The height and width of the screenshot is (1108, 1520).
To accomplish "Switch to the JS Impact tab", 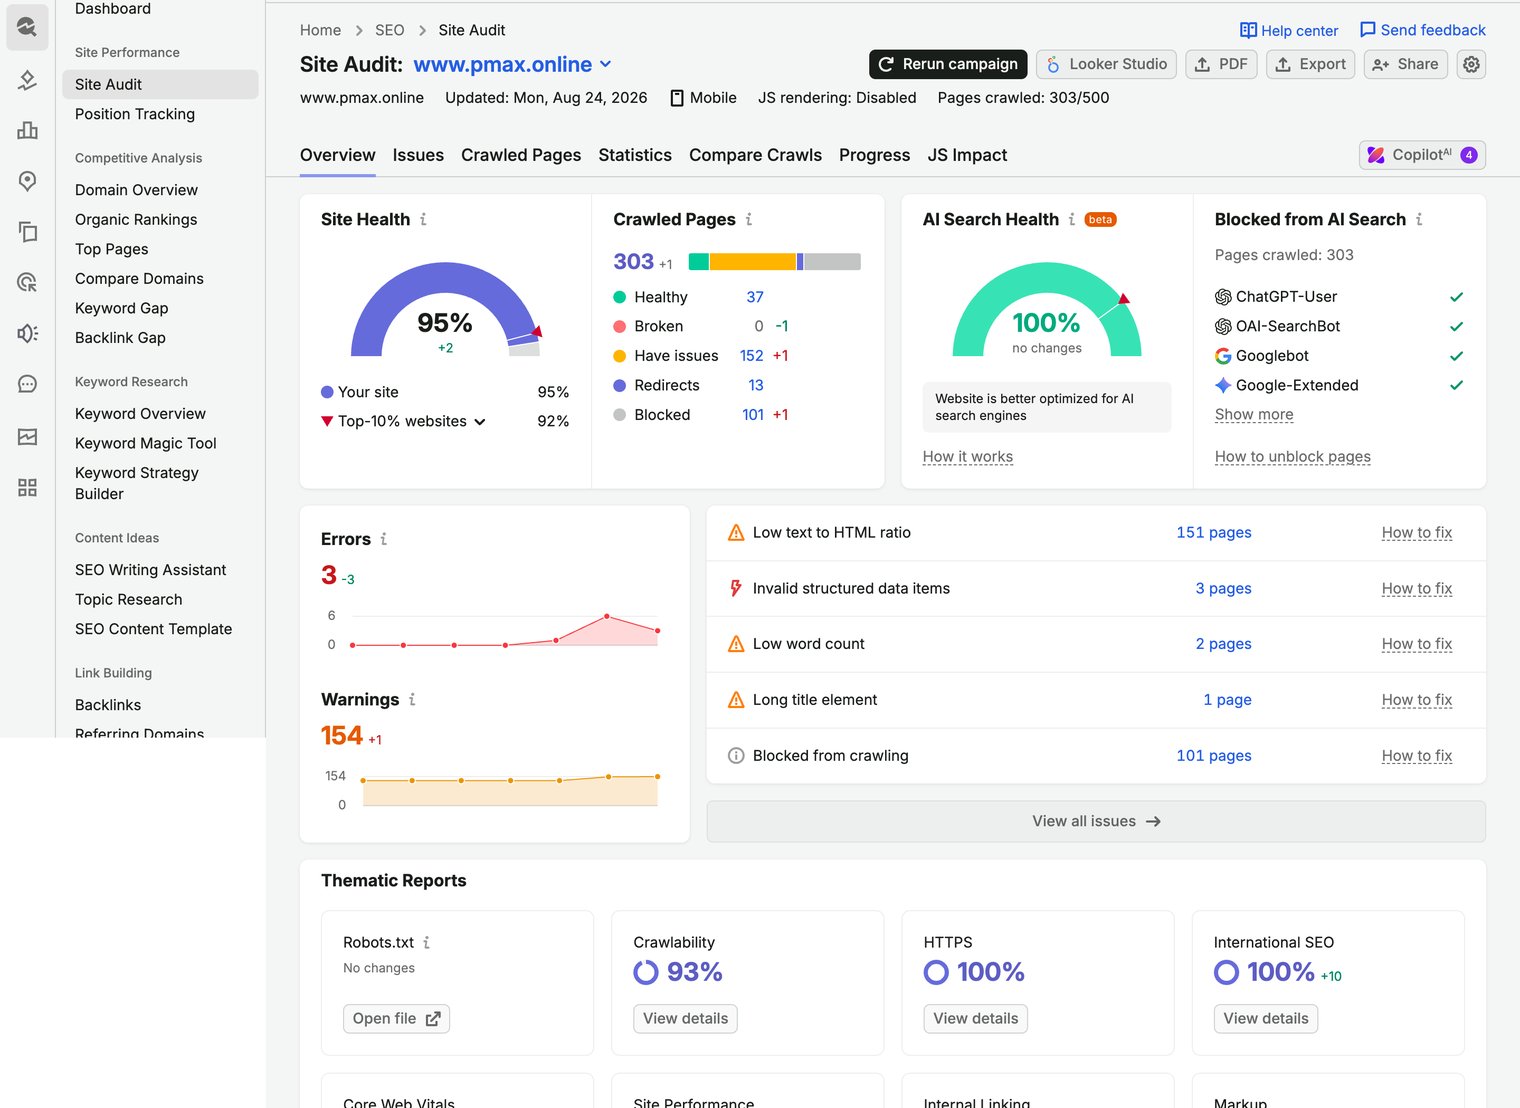I will pos(967,155).
